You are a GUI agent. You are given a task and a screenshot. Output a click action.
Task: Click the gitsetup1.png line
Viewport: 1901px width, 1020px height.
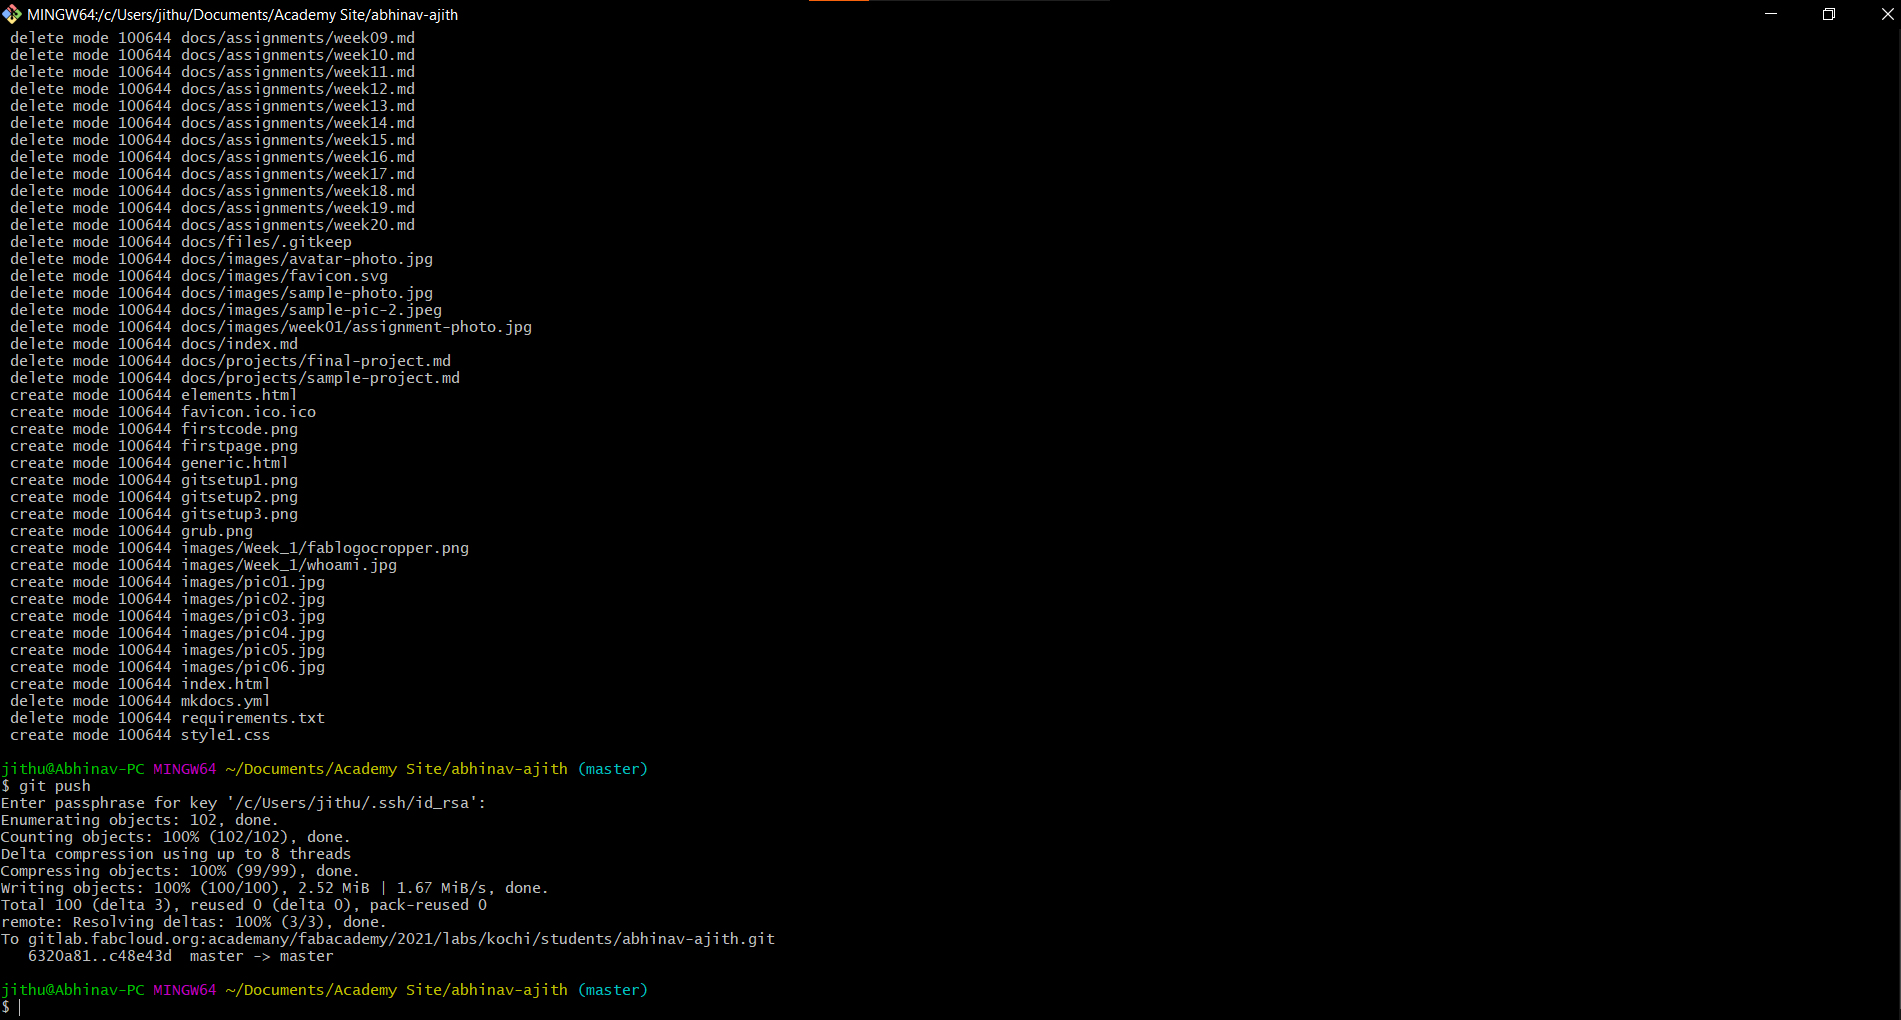154,480
